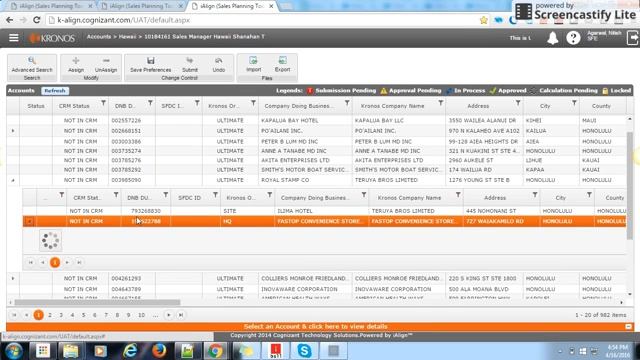The width and height of the screenshot is (640, 360).
Task: Click the horizontal scrollbar of grid
Action: (x=97, y=302)
